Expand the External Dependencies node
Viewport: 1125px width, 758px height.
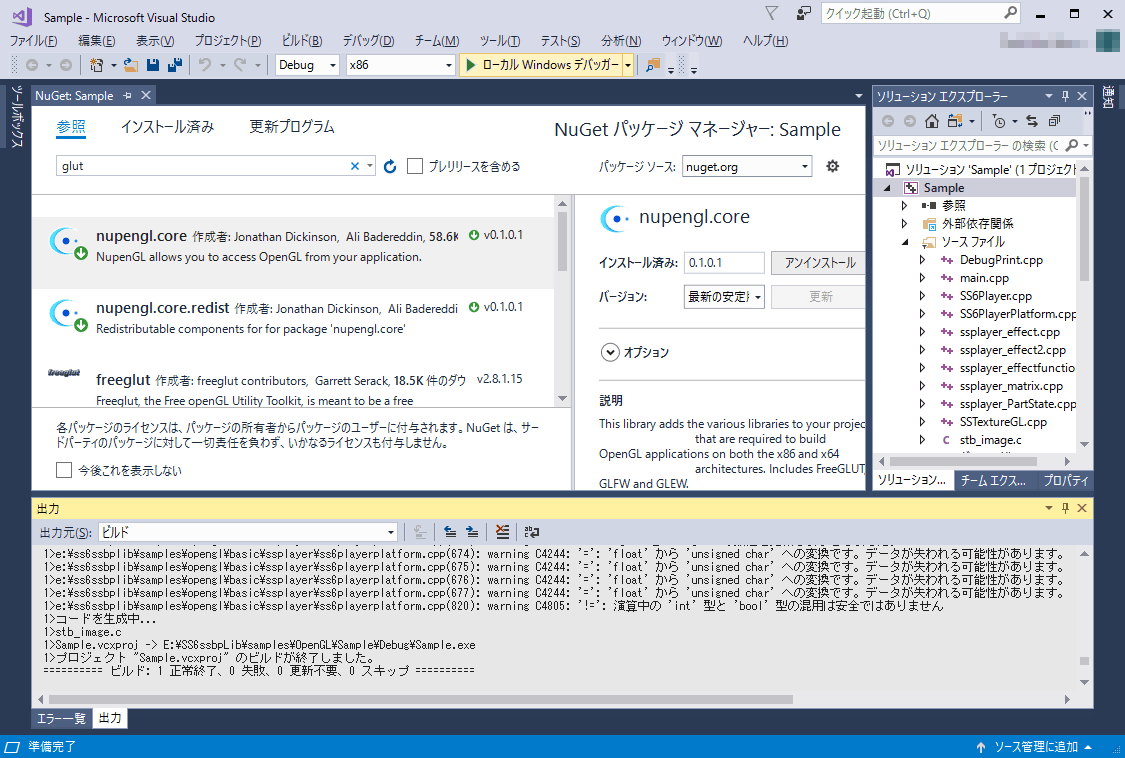pyautogui.click(x=905, y=224)
